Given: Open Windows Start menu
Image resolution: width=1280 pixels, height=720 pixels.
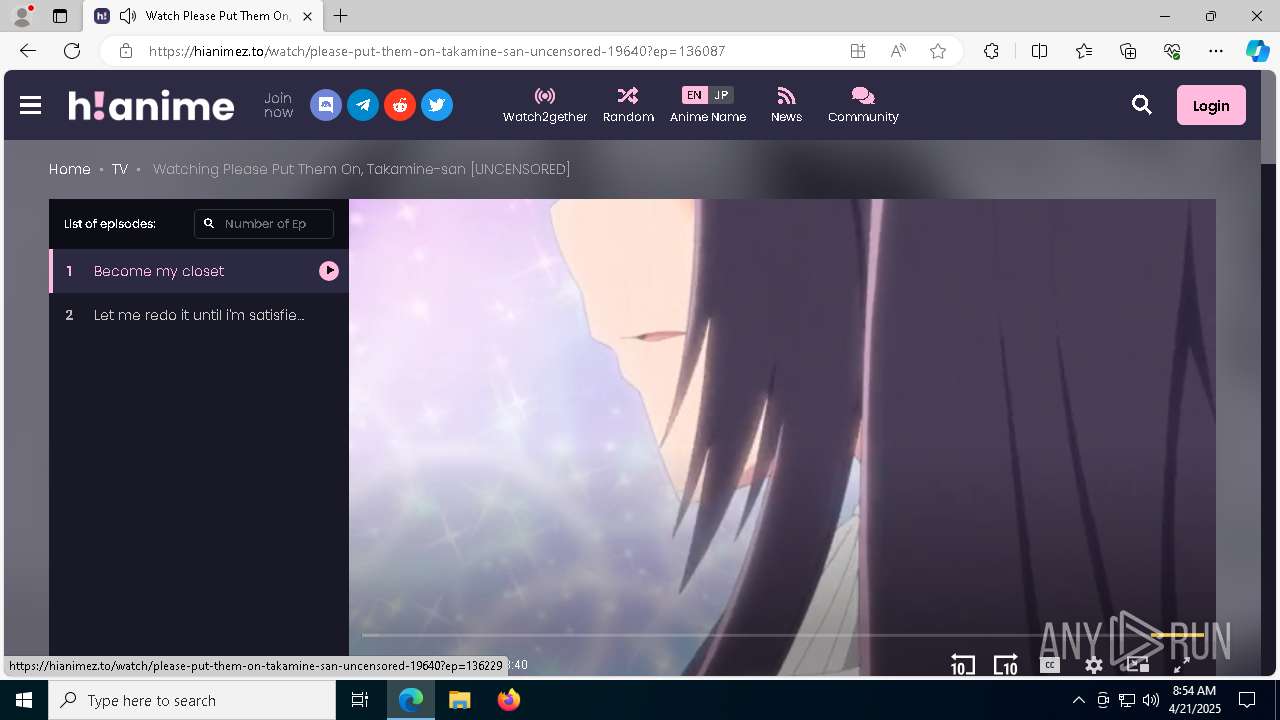Looking at the screenshot, I should pyautogui.click(x=24, y=700).
